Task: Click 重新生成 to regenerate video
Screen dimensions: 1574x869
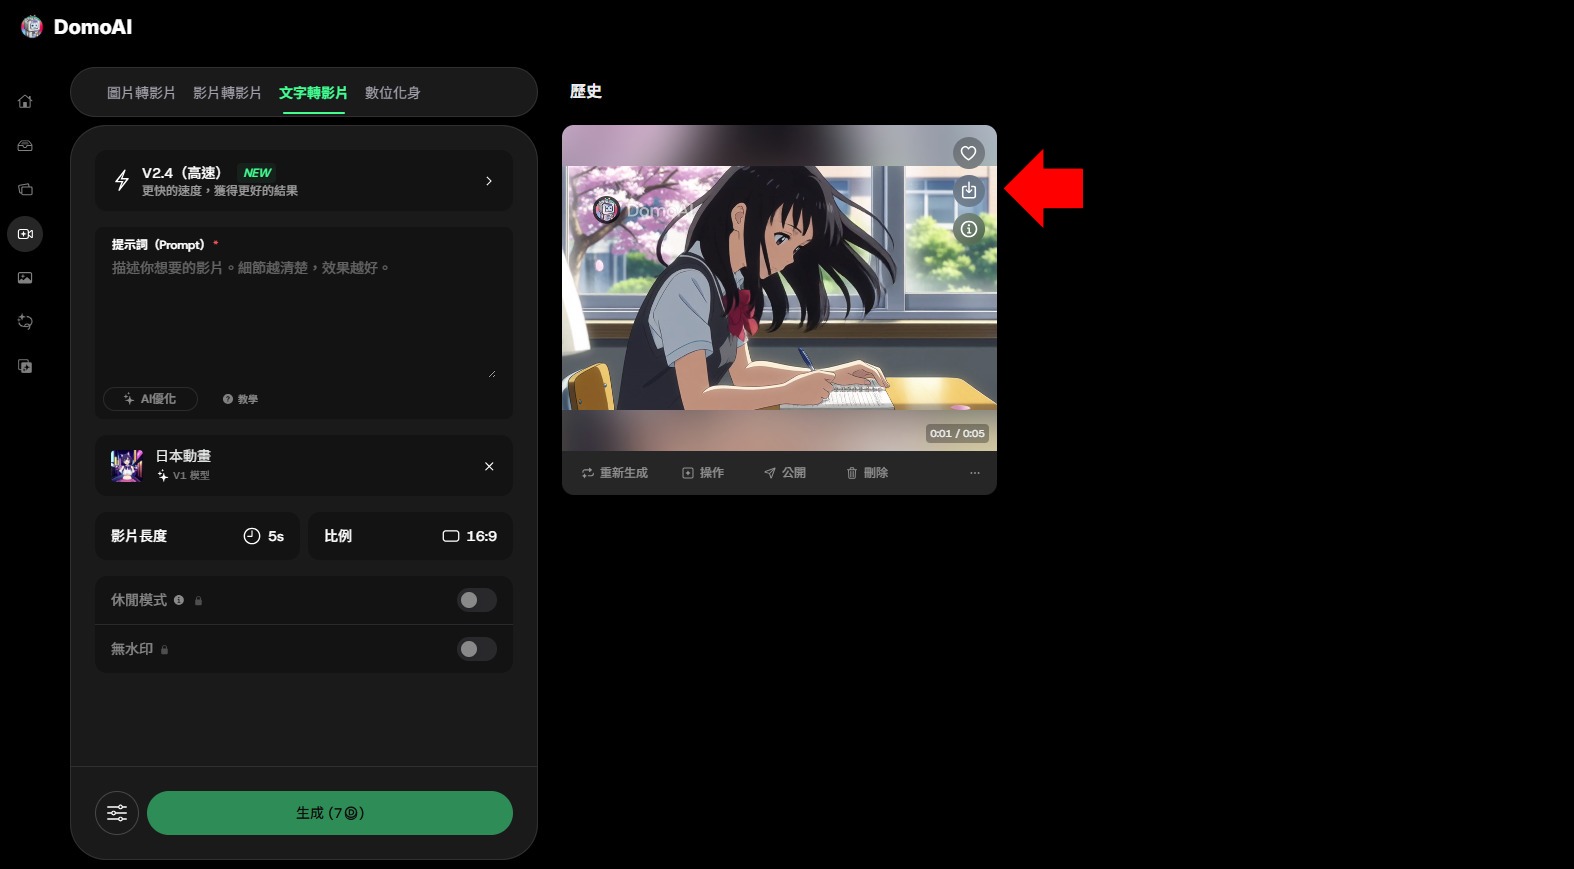Action: pos(615,473)
